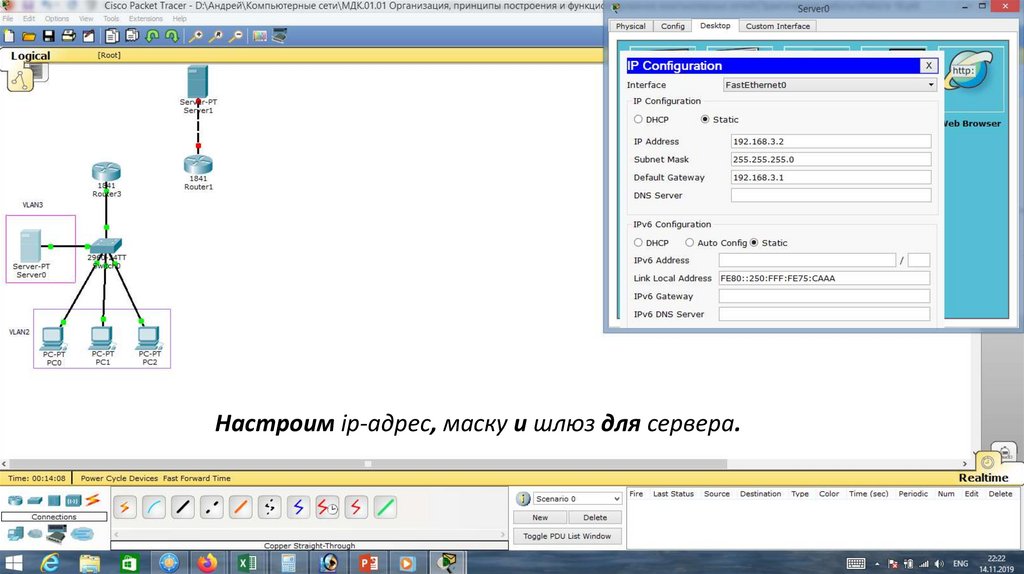Click the Toggle PDU List Window button

[x=567, y=536]
